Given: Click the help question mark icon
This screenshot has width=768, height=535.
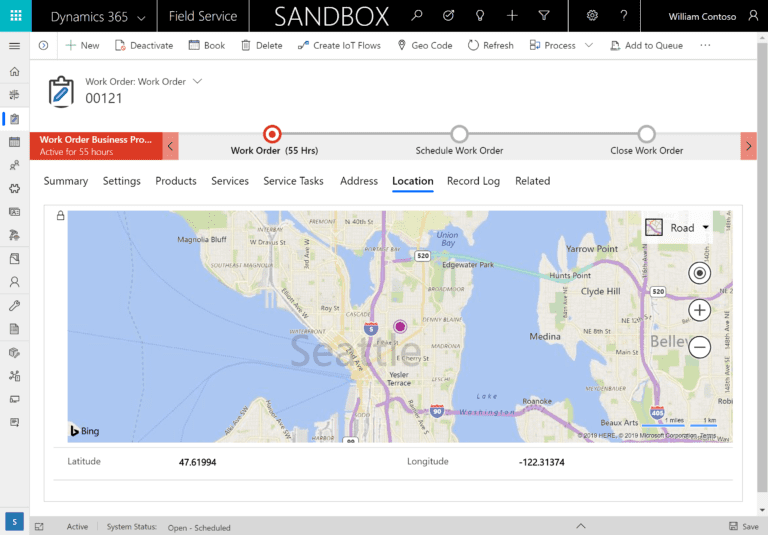Looking at the screenshot, I should 624,16.
